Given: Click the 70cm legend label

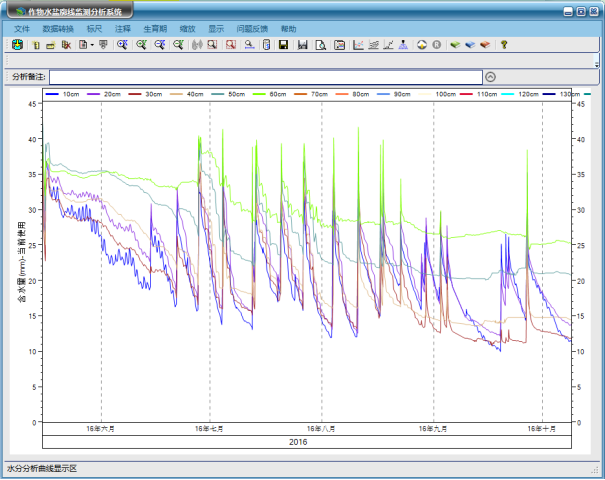Looking at the screenshot, I should pyautogui.click(x=319, y=94).
